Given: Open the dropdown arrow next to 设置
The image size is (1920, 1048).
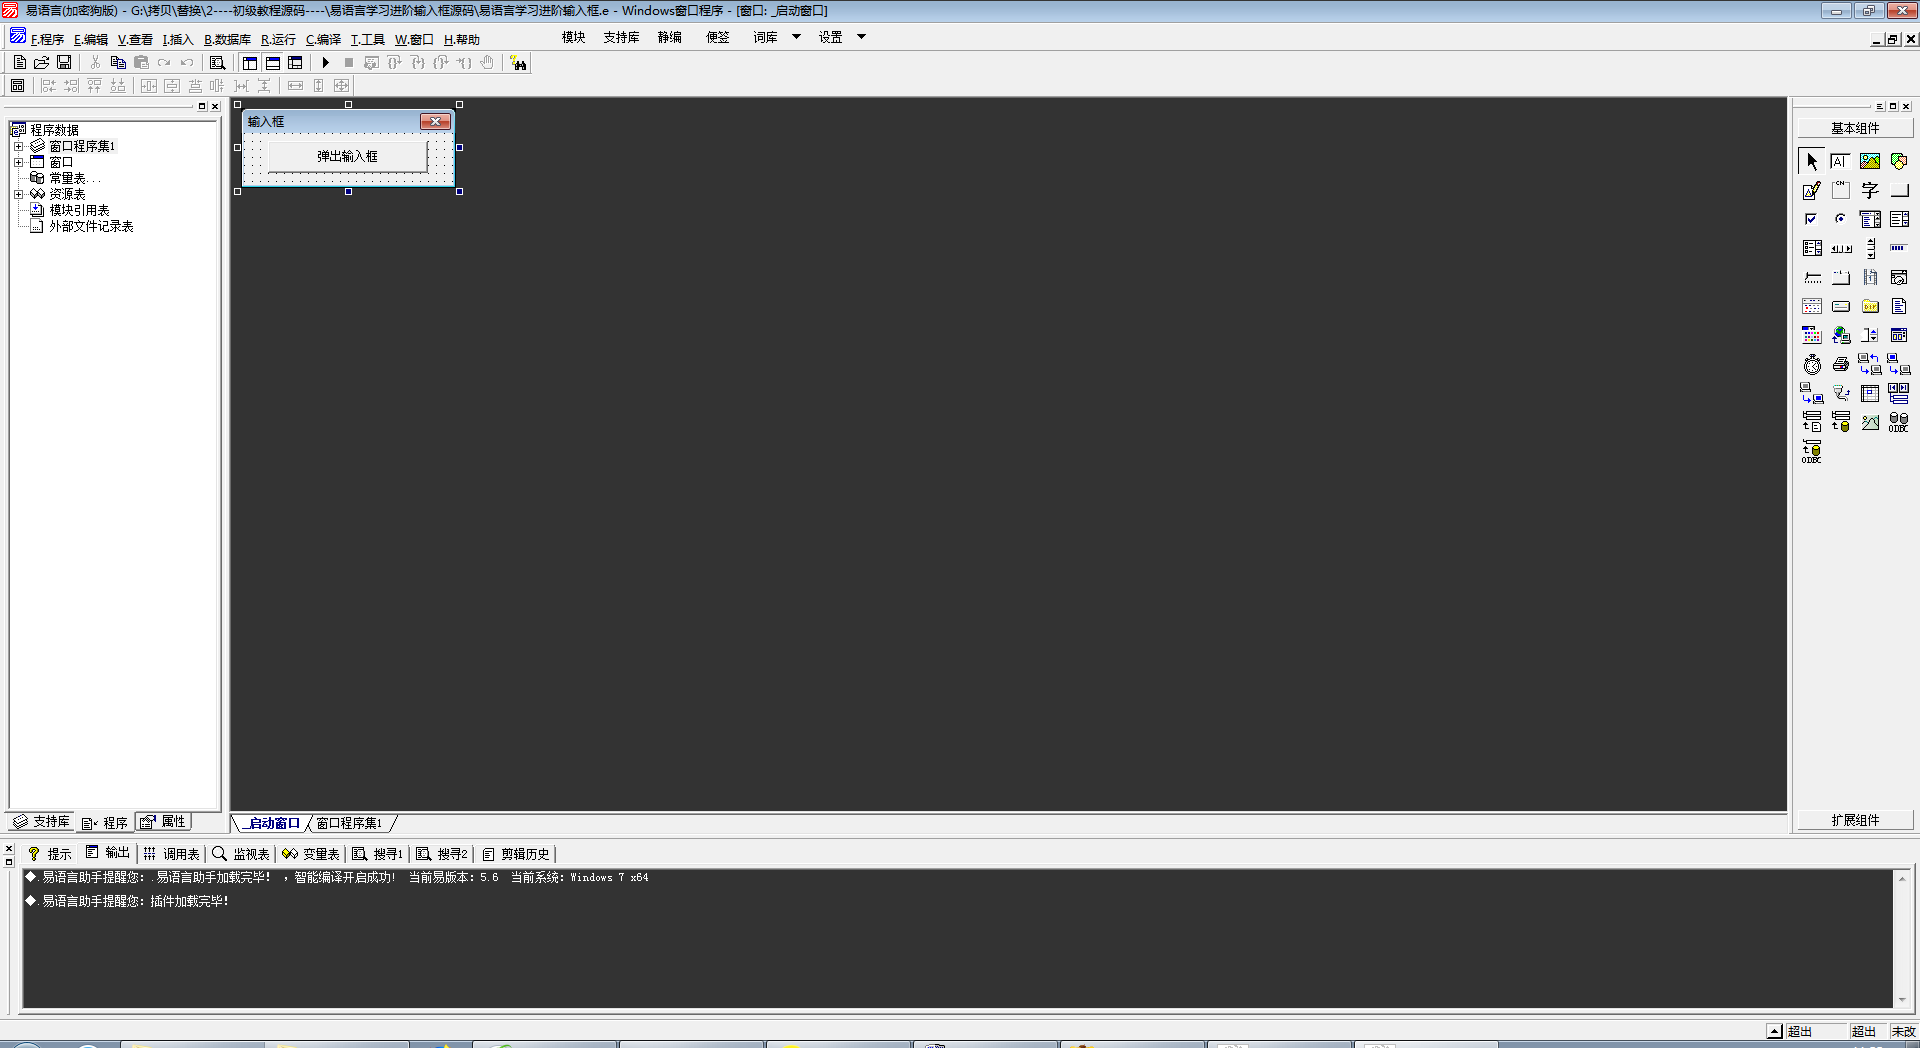Looking at the screenshot, I should tap(861, 37).
